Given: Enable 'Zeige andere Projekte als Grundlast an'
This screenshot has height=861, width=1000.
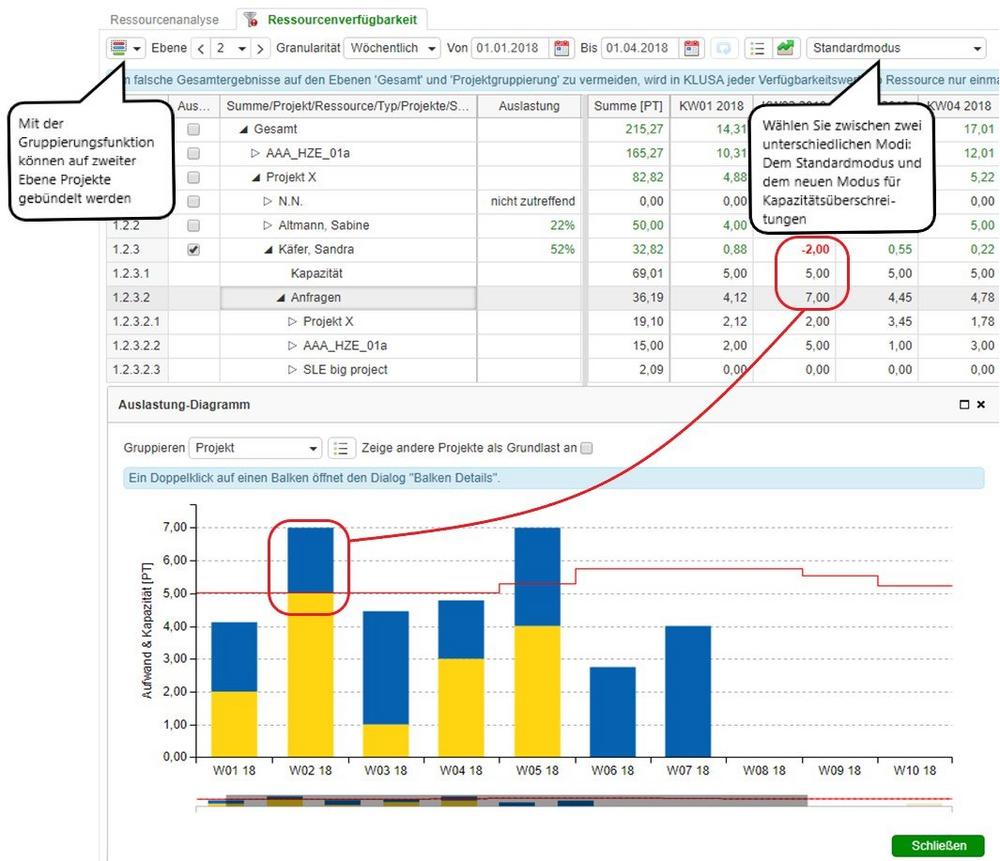Looking at the screenshot, I should tap(587, 448).
